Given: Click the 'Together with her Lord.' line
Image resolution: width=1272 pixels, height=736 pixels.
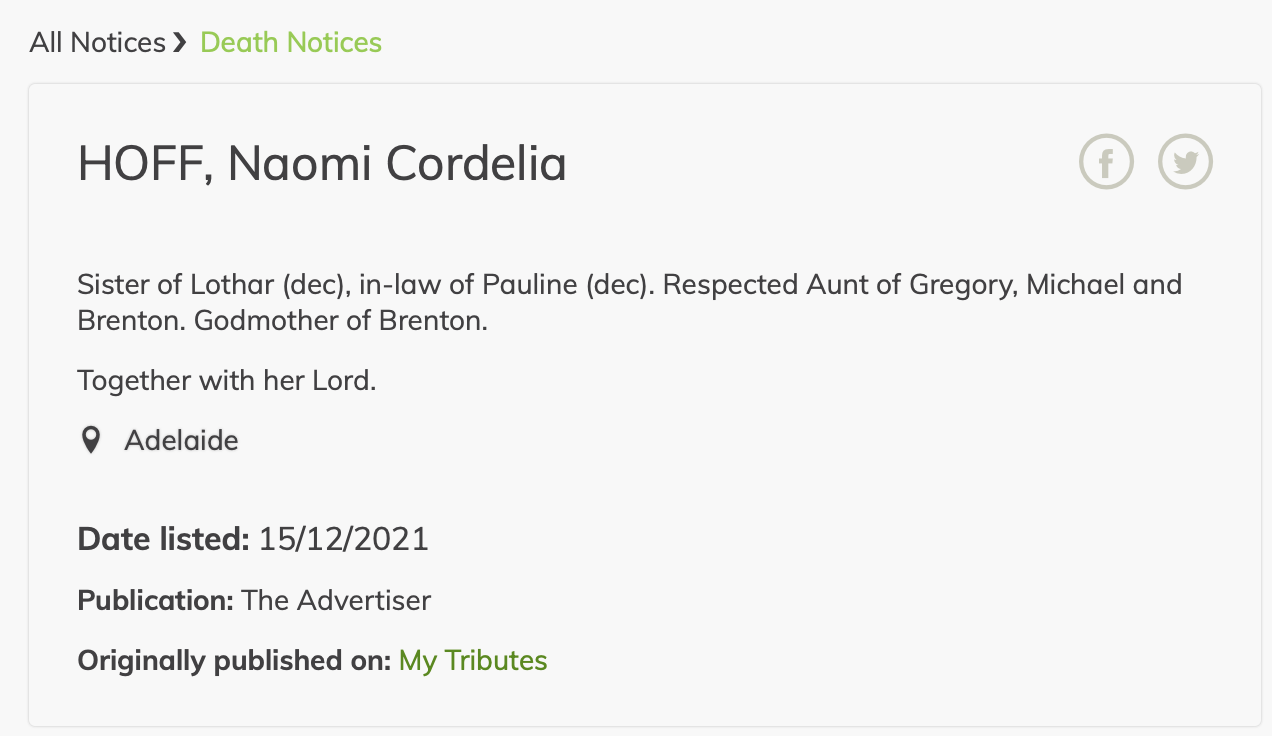Looking at the screenshot, I should 226,381.
